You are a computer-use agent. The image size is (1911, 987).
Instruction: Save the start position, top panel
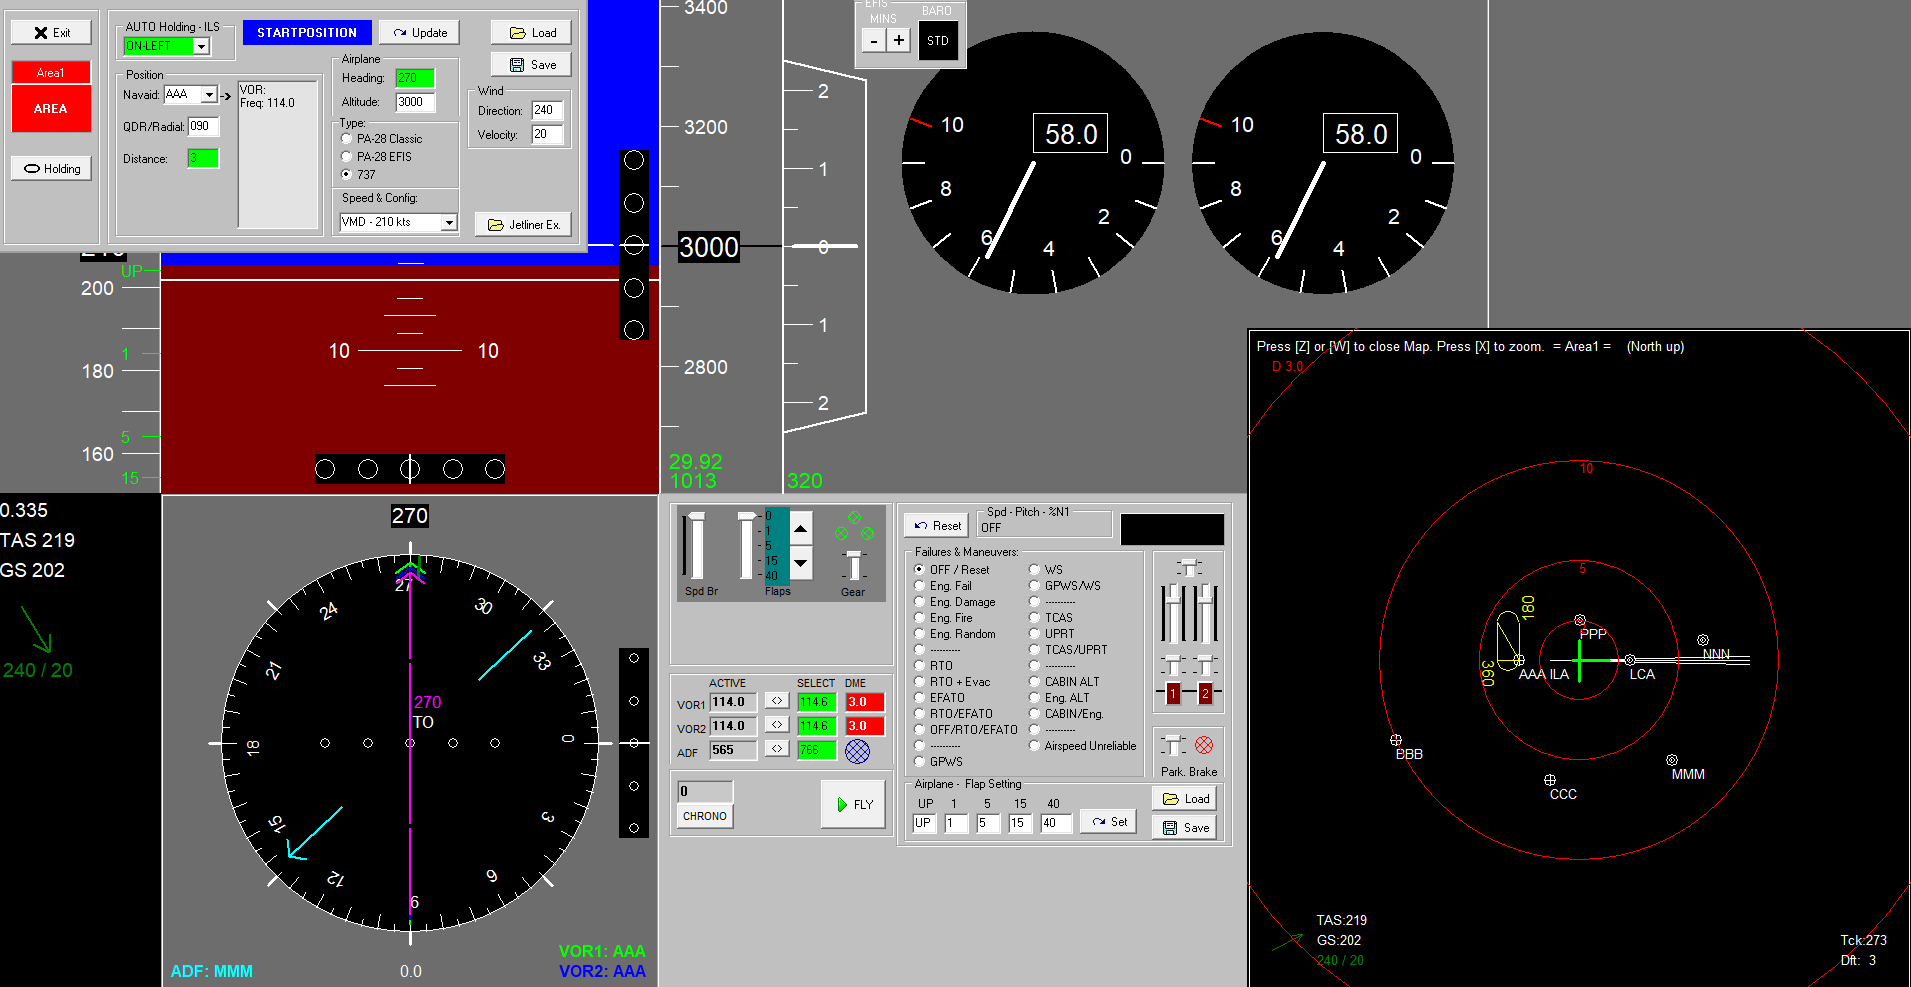click(531, 65)
